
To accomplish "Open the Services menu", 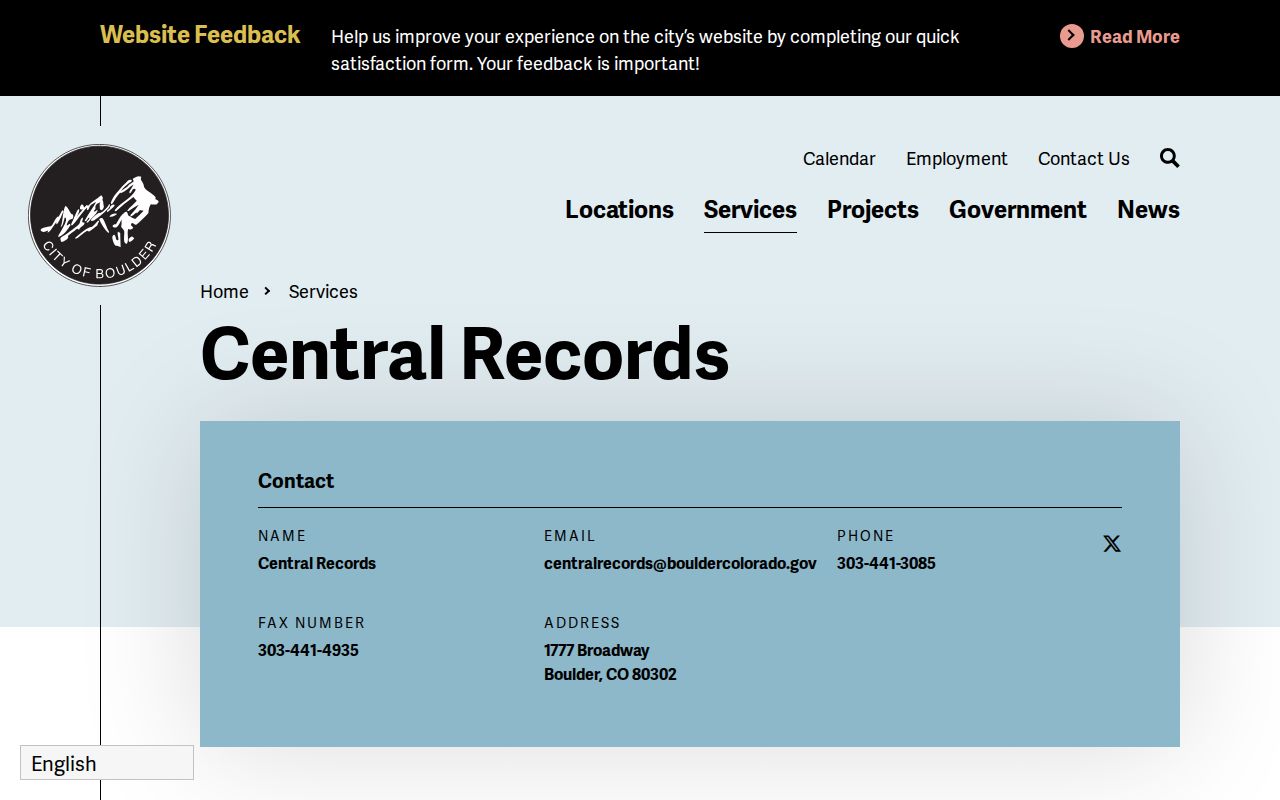I will click(750, 209).
